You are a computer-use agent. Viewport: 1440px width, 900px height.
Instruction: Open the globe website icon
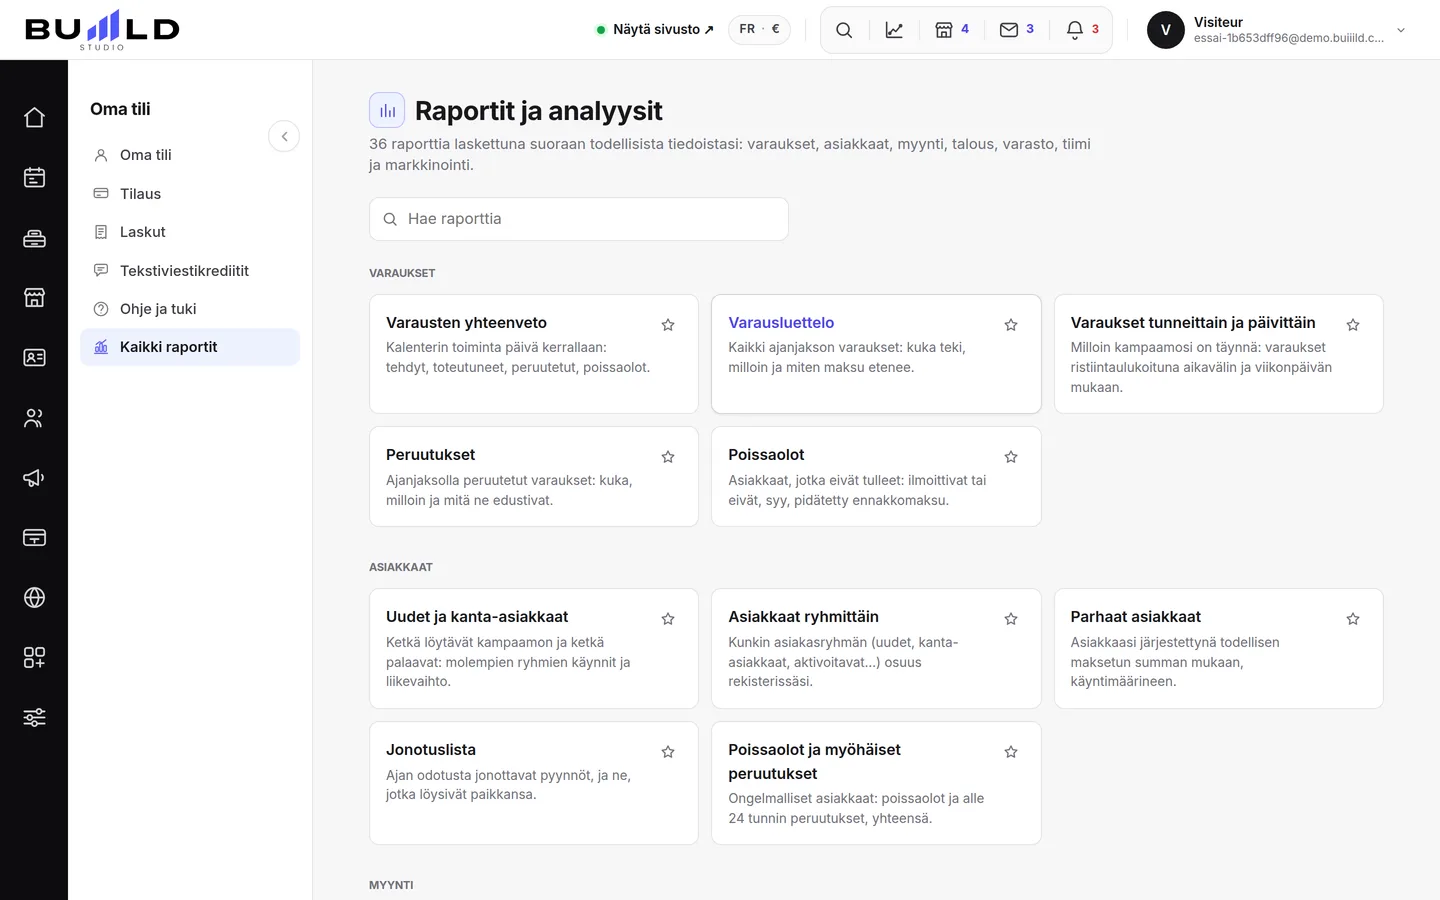(34, 598)
